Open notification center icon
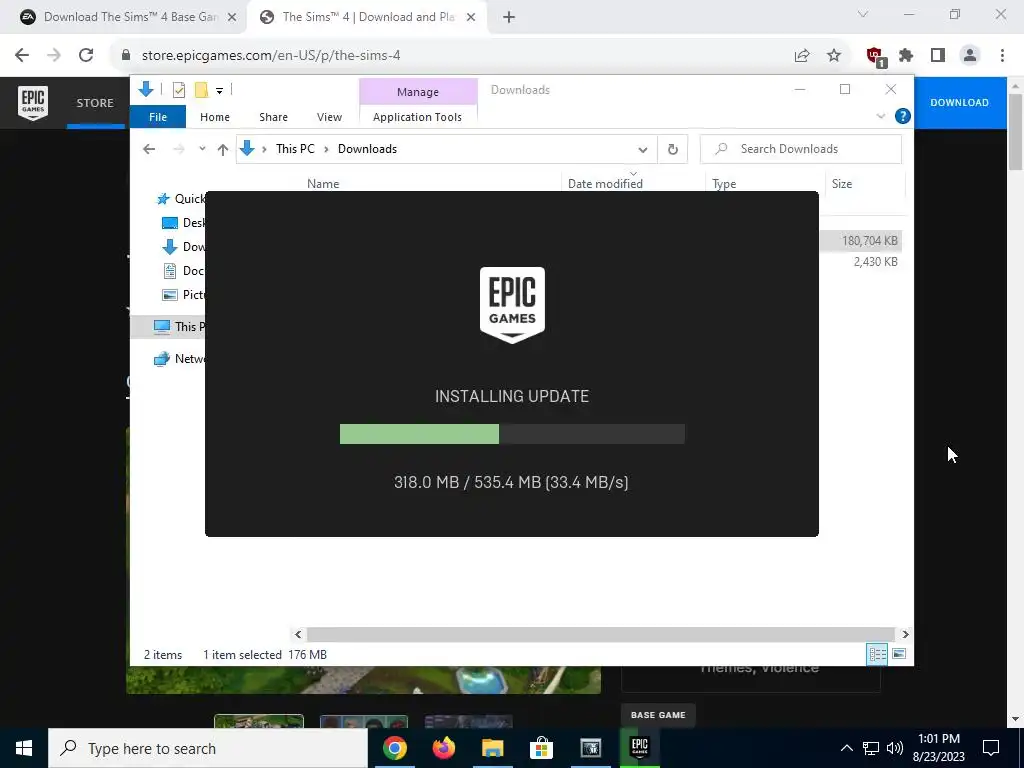This screenshot has height=768, width=1024. pos(991,748)
